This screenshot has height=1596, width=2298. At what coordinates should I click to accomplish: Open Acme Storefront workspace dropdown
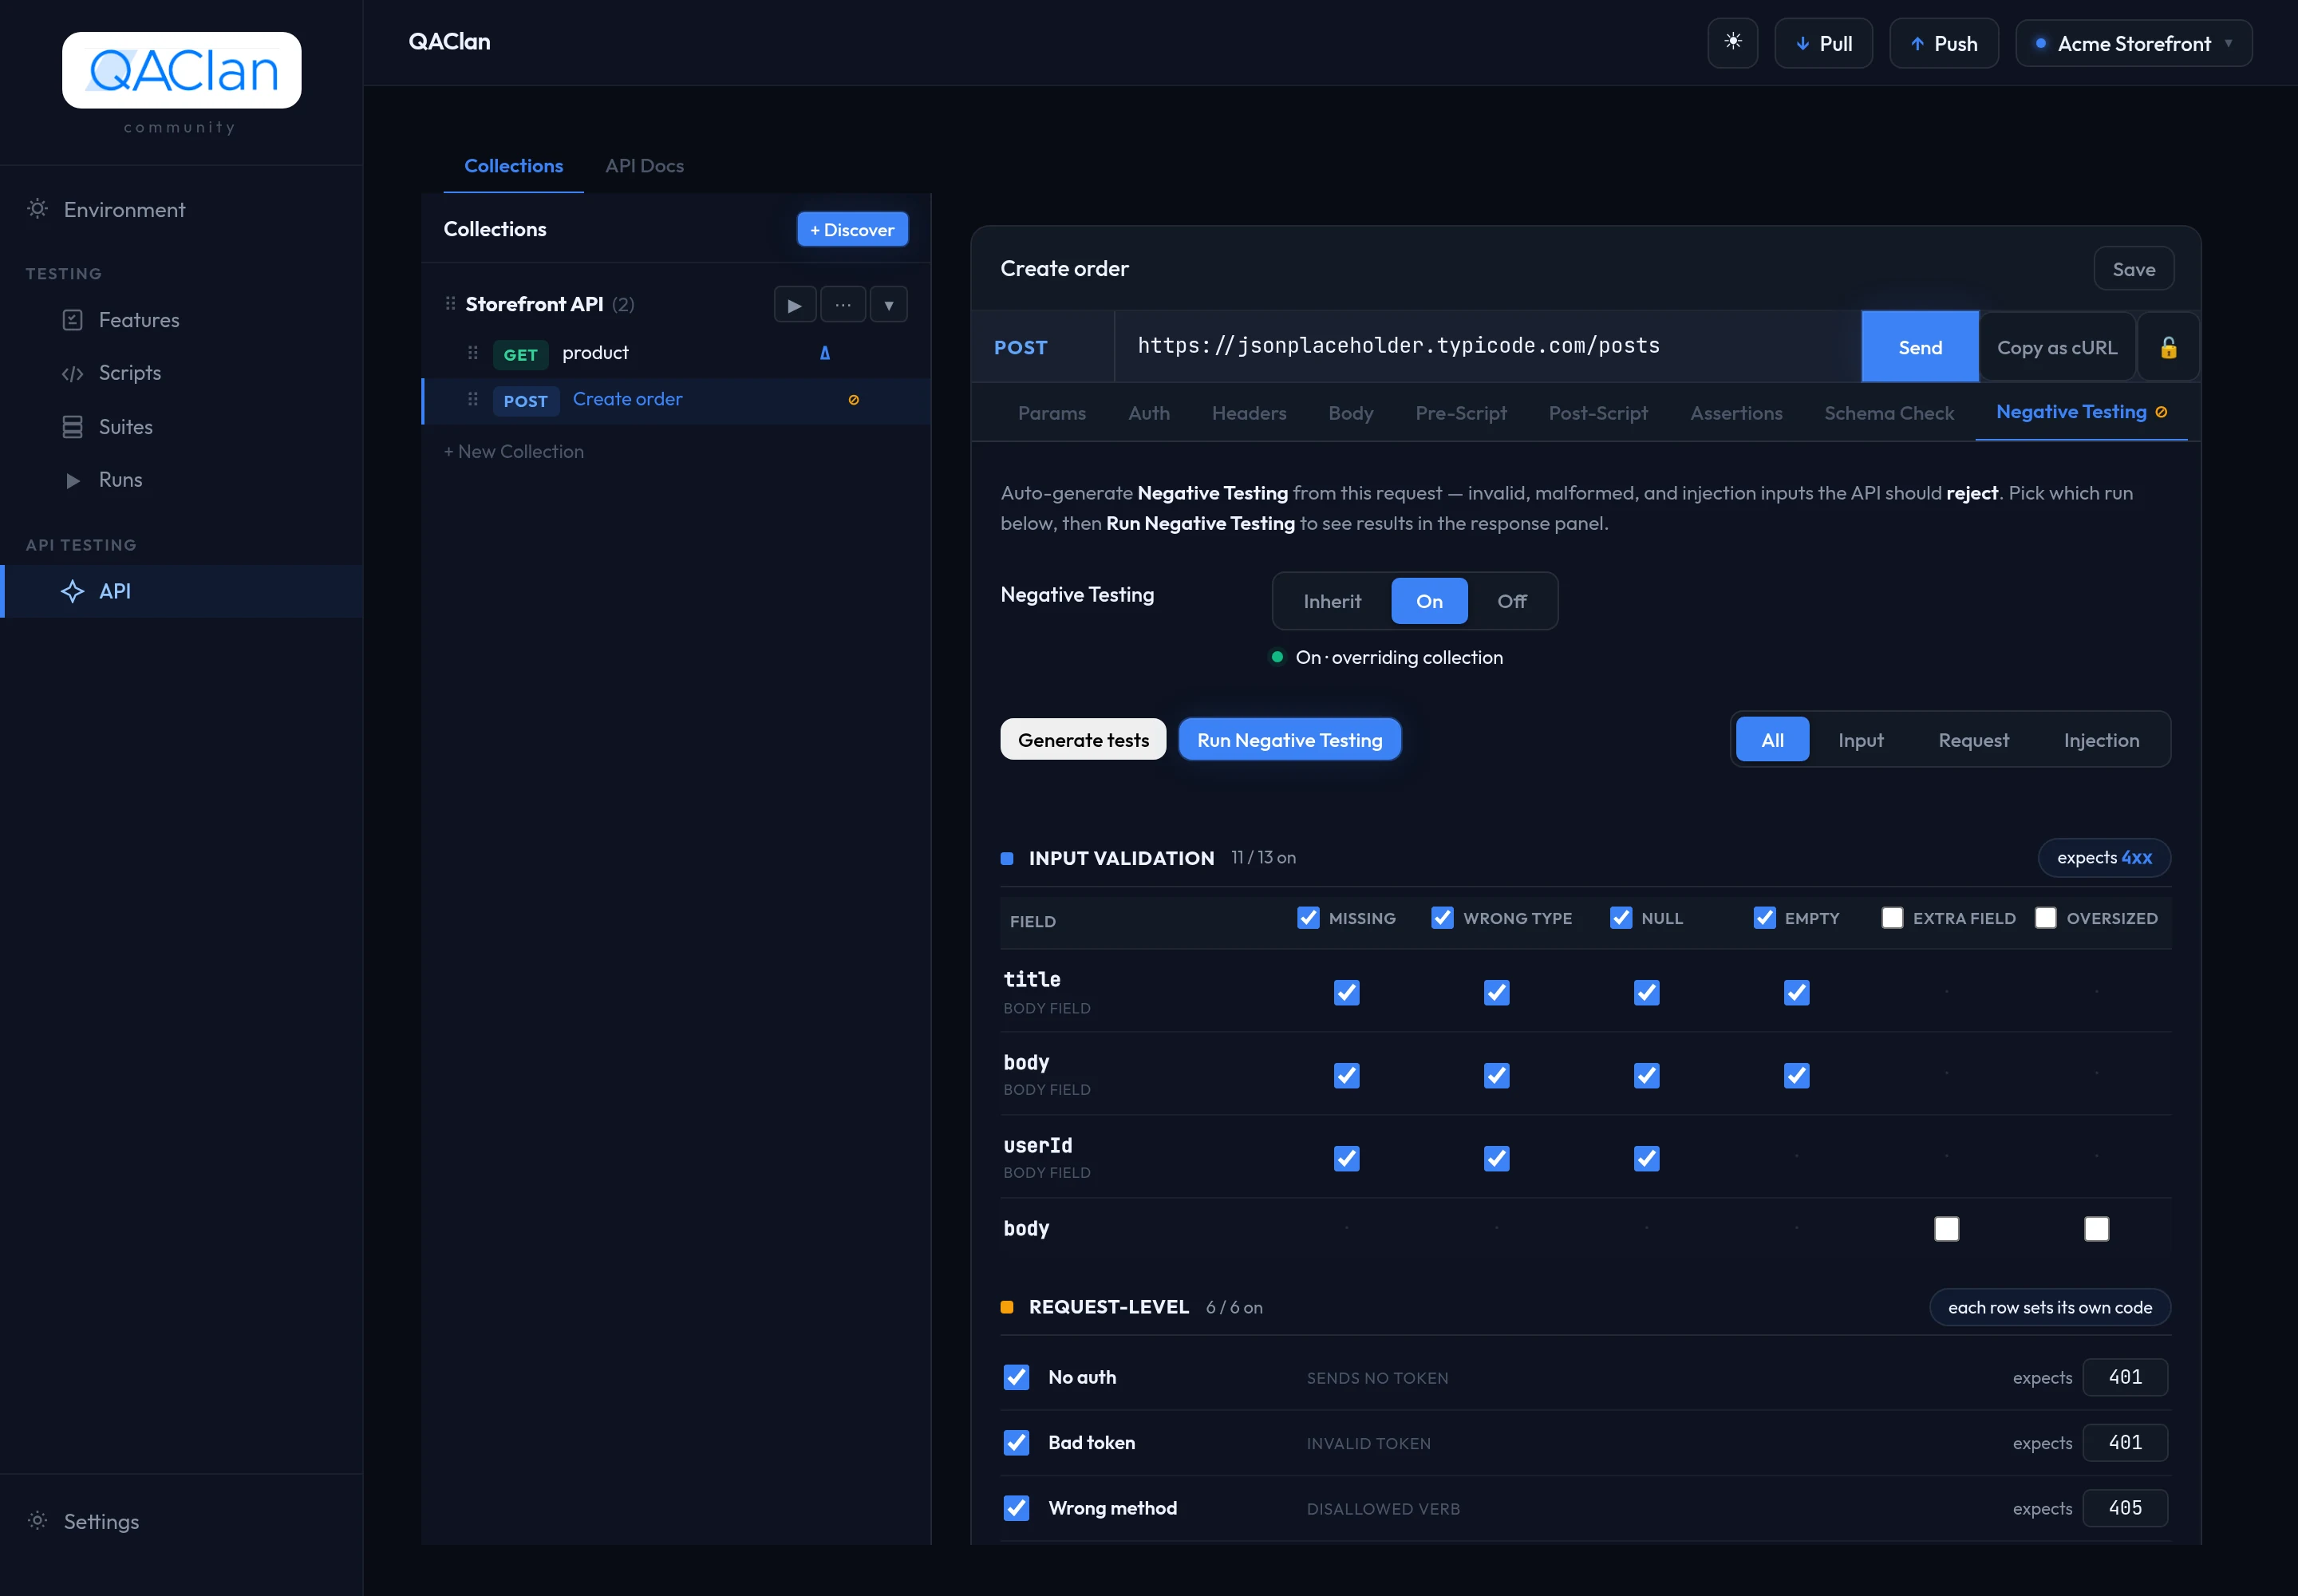(x=2133, y=43)
